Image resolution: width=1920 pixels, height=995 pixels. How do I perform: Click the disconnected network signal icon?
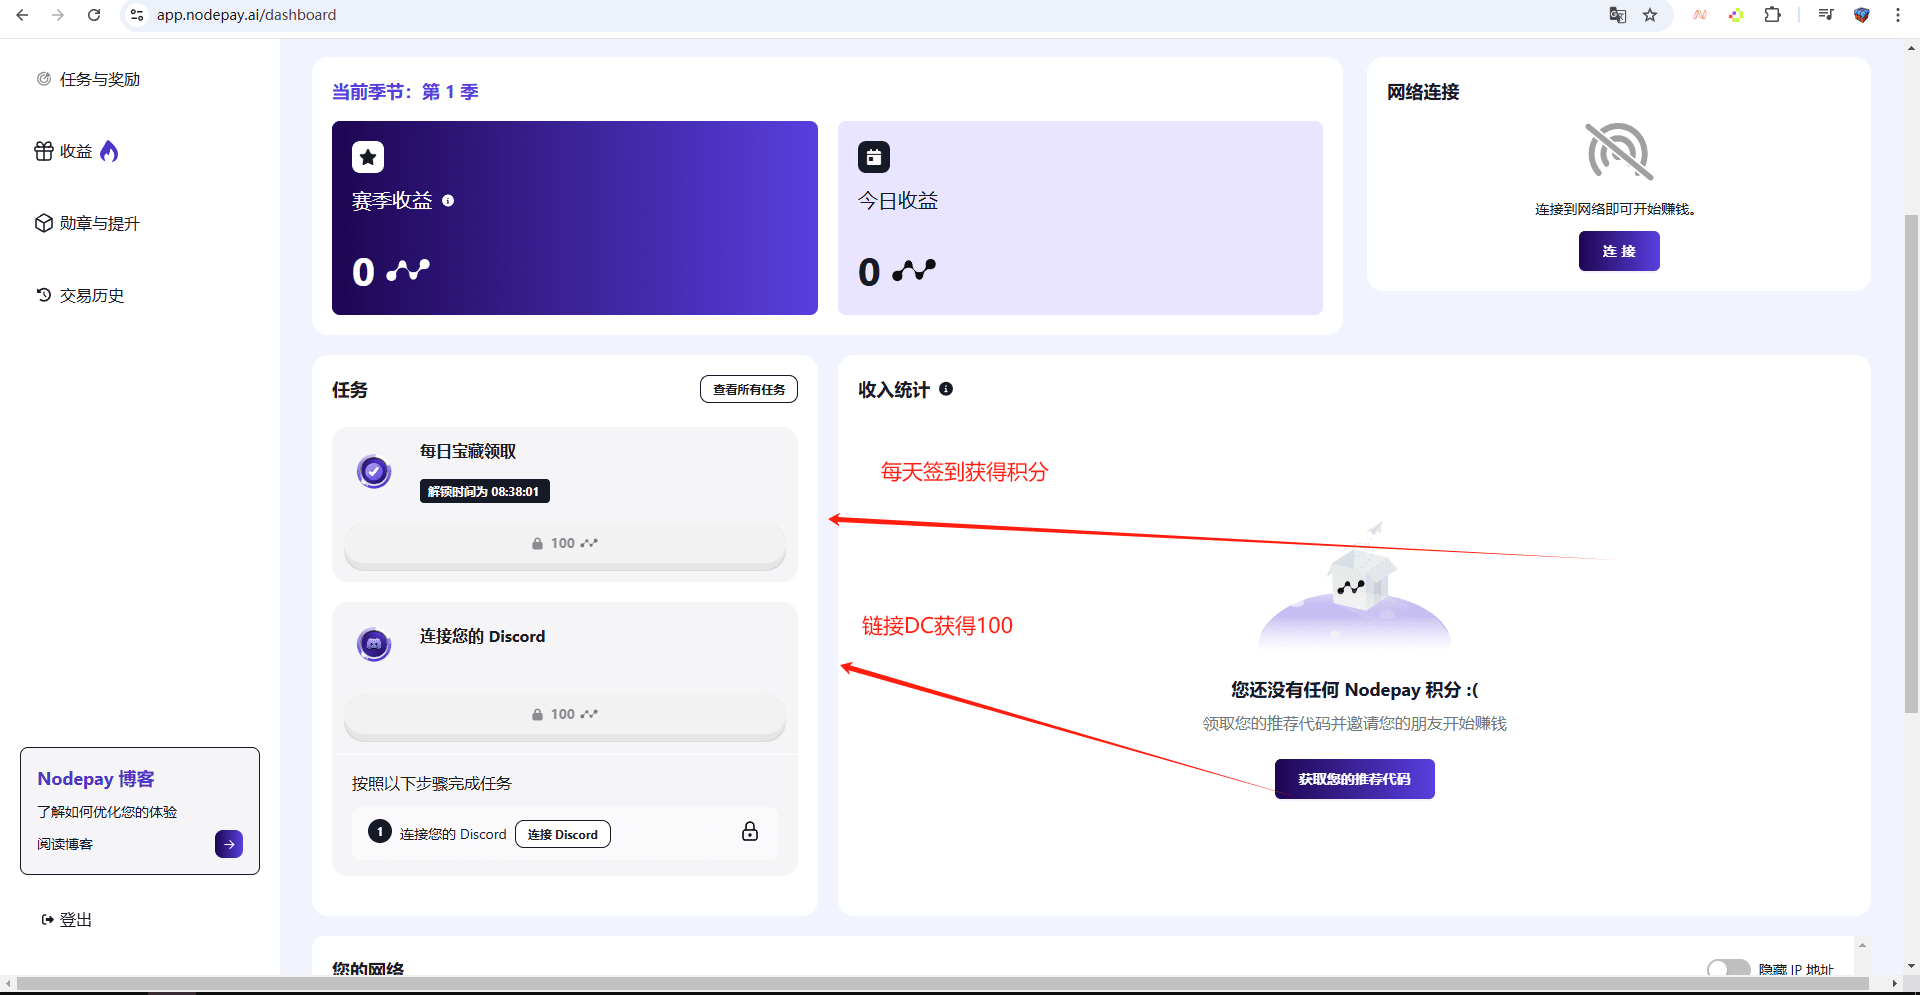tap(1619, 151)
